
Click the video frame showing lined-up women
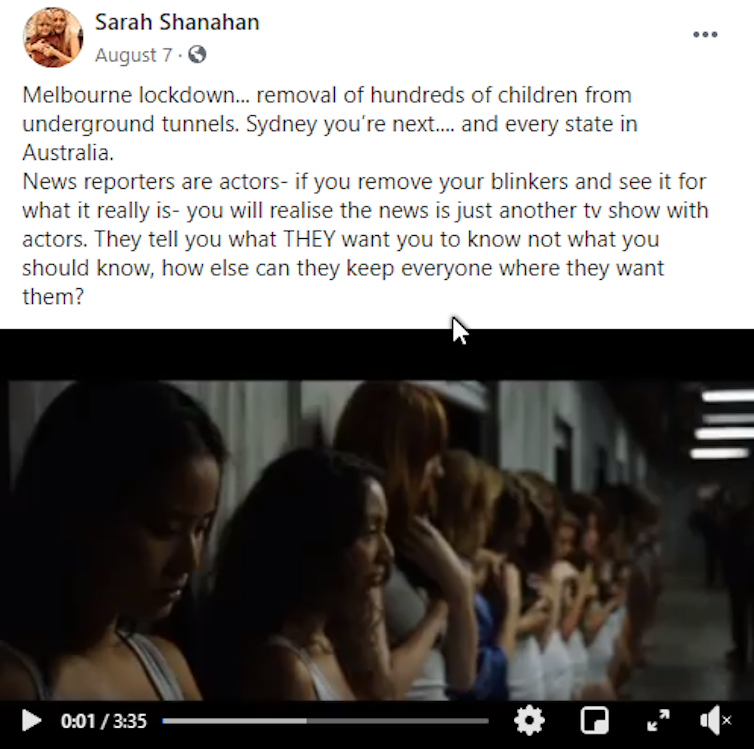pos(377,540)
